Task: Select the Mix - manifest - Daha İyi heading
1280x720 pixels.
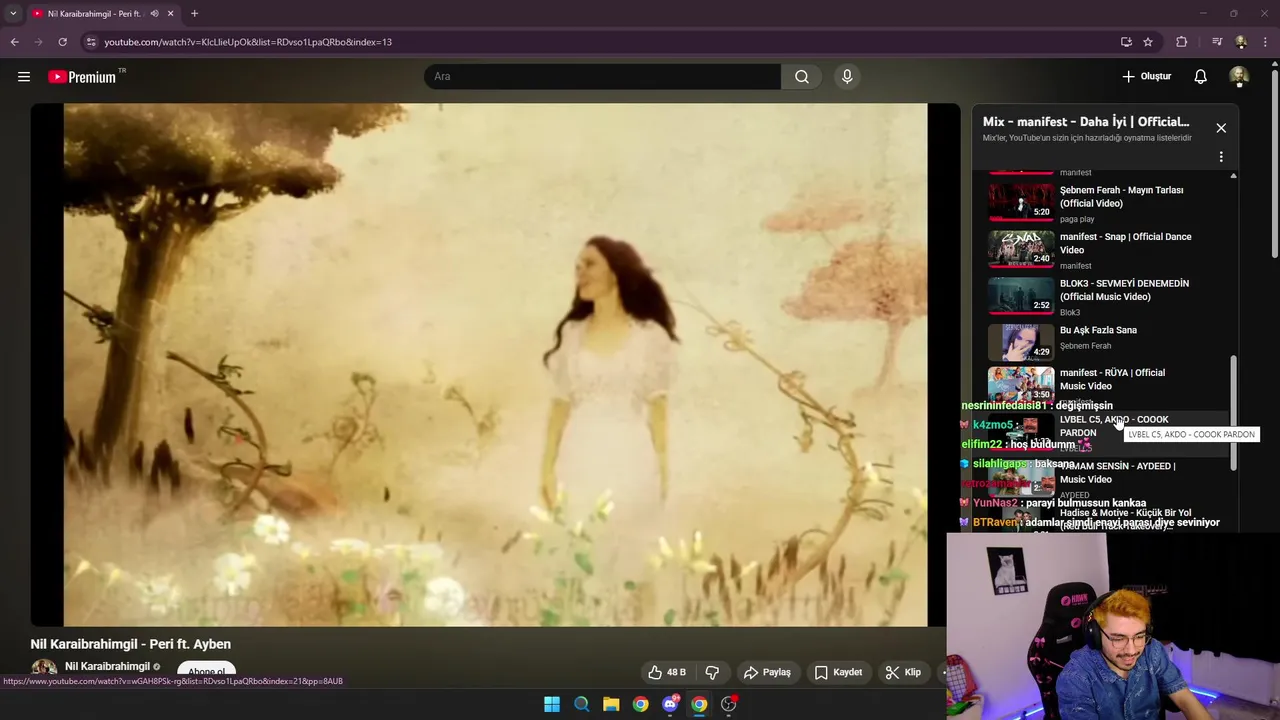Action: point(1086,122)
